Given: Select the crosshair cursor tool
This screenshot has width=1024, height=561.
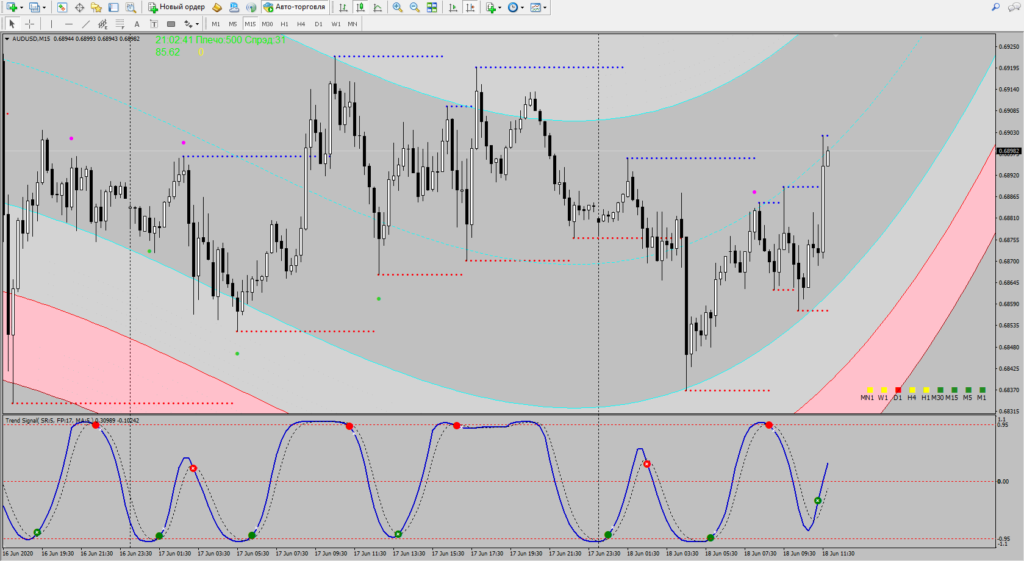Looking at the screenshot, I should [32, 23].
